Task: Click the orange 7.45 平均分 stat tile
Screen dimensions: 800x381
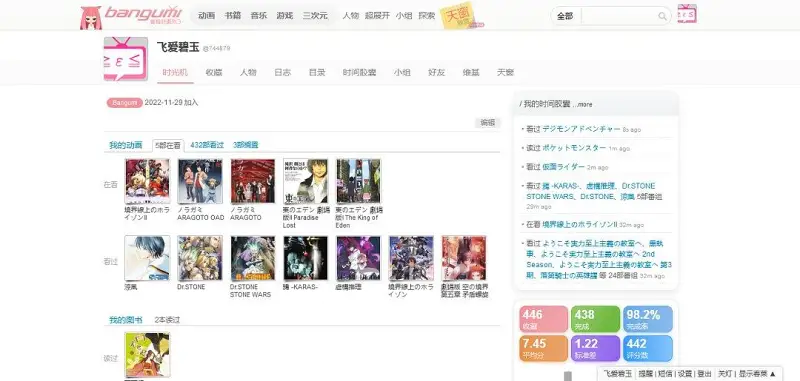Action: tap(543, 348)
